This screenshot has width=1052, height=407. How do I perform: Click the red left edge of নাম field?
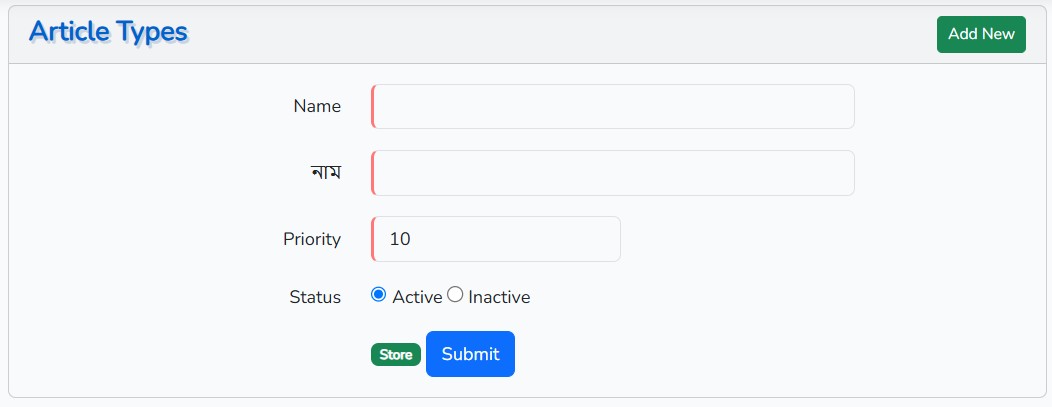(x=373, y=173)
